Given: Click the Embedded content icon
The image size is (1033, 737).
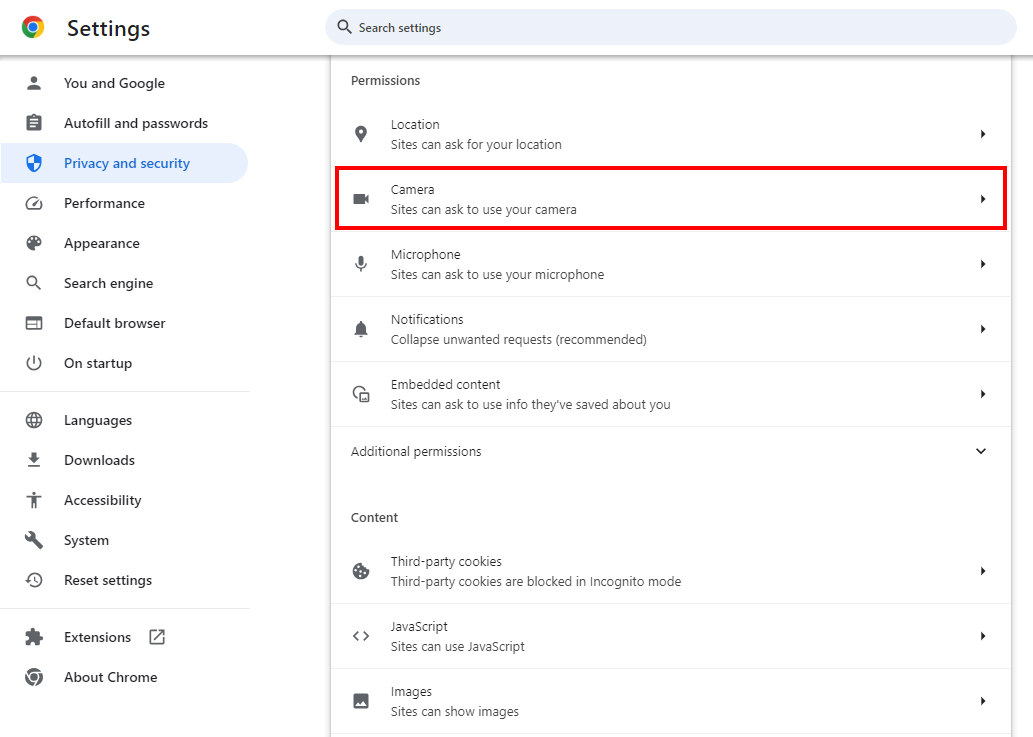Looking at the screenshot, I should [x=361, y=394].
